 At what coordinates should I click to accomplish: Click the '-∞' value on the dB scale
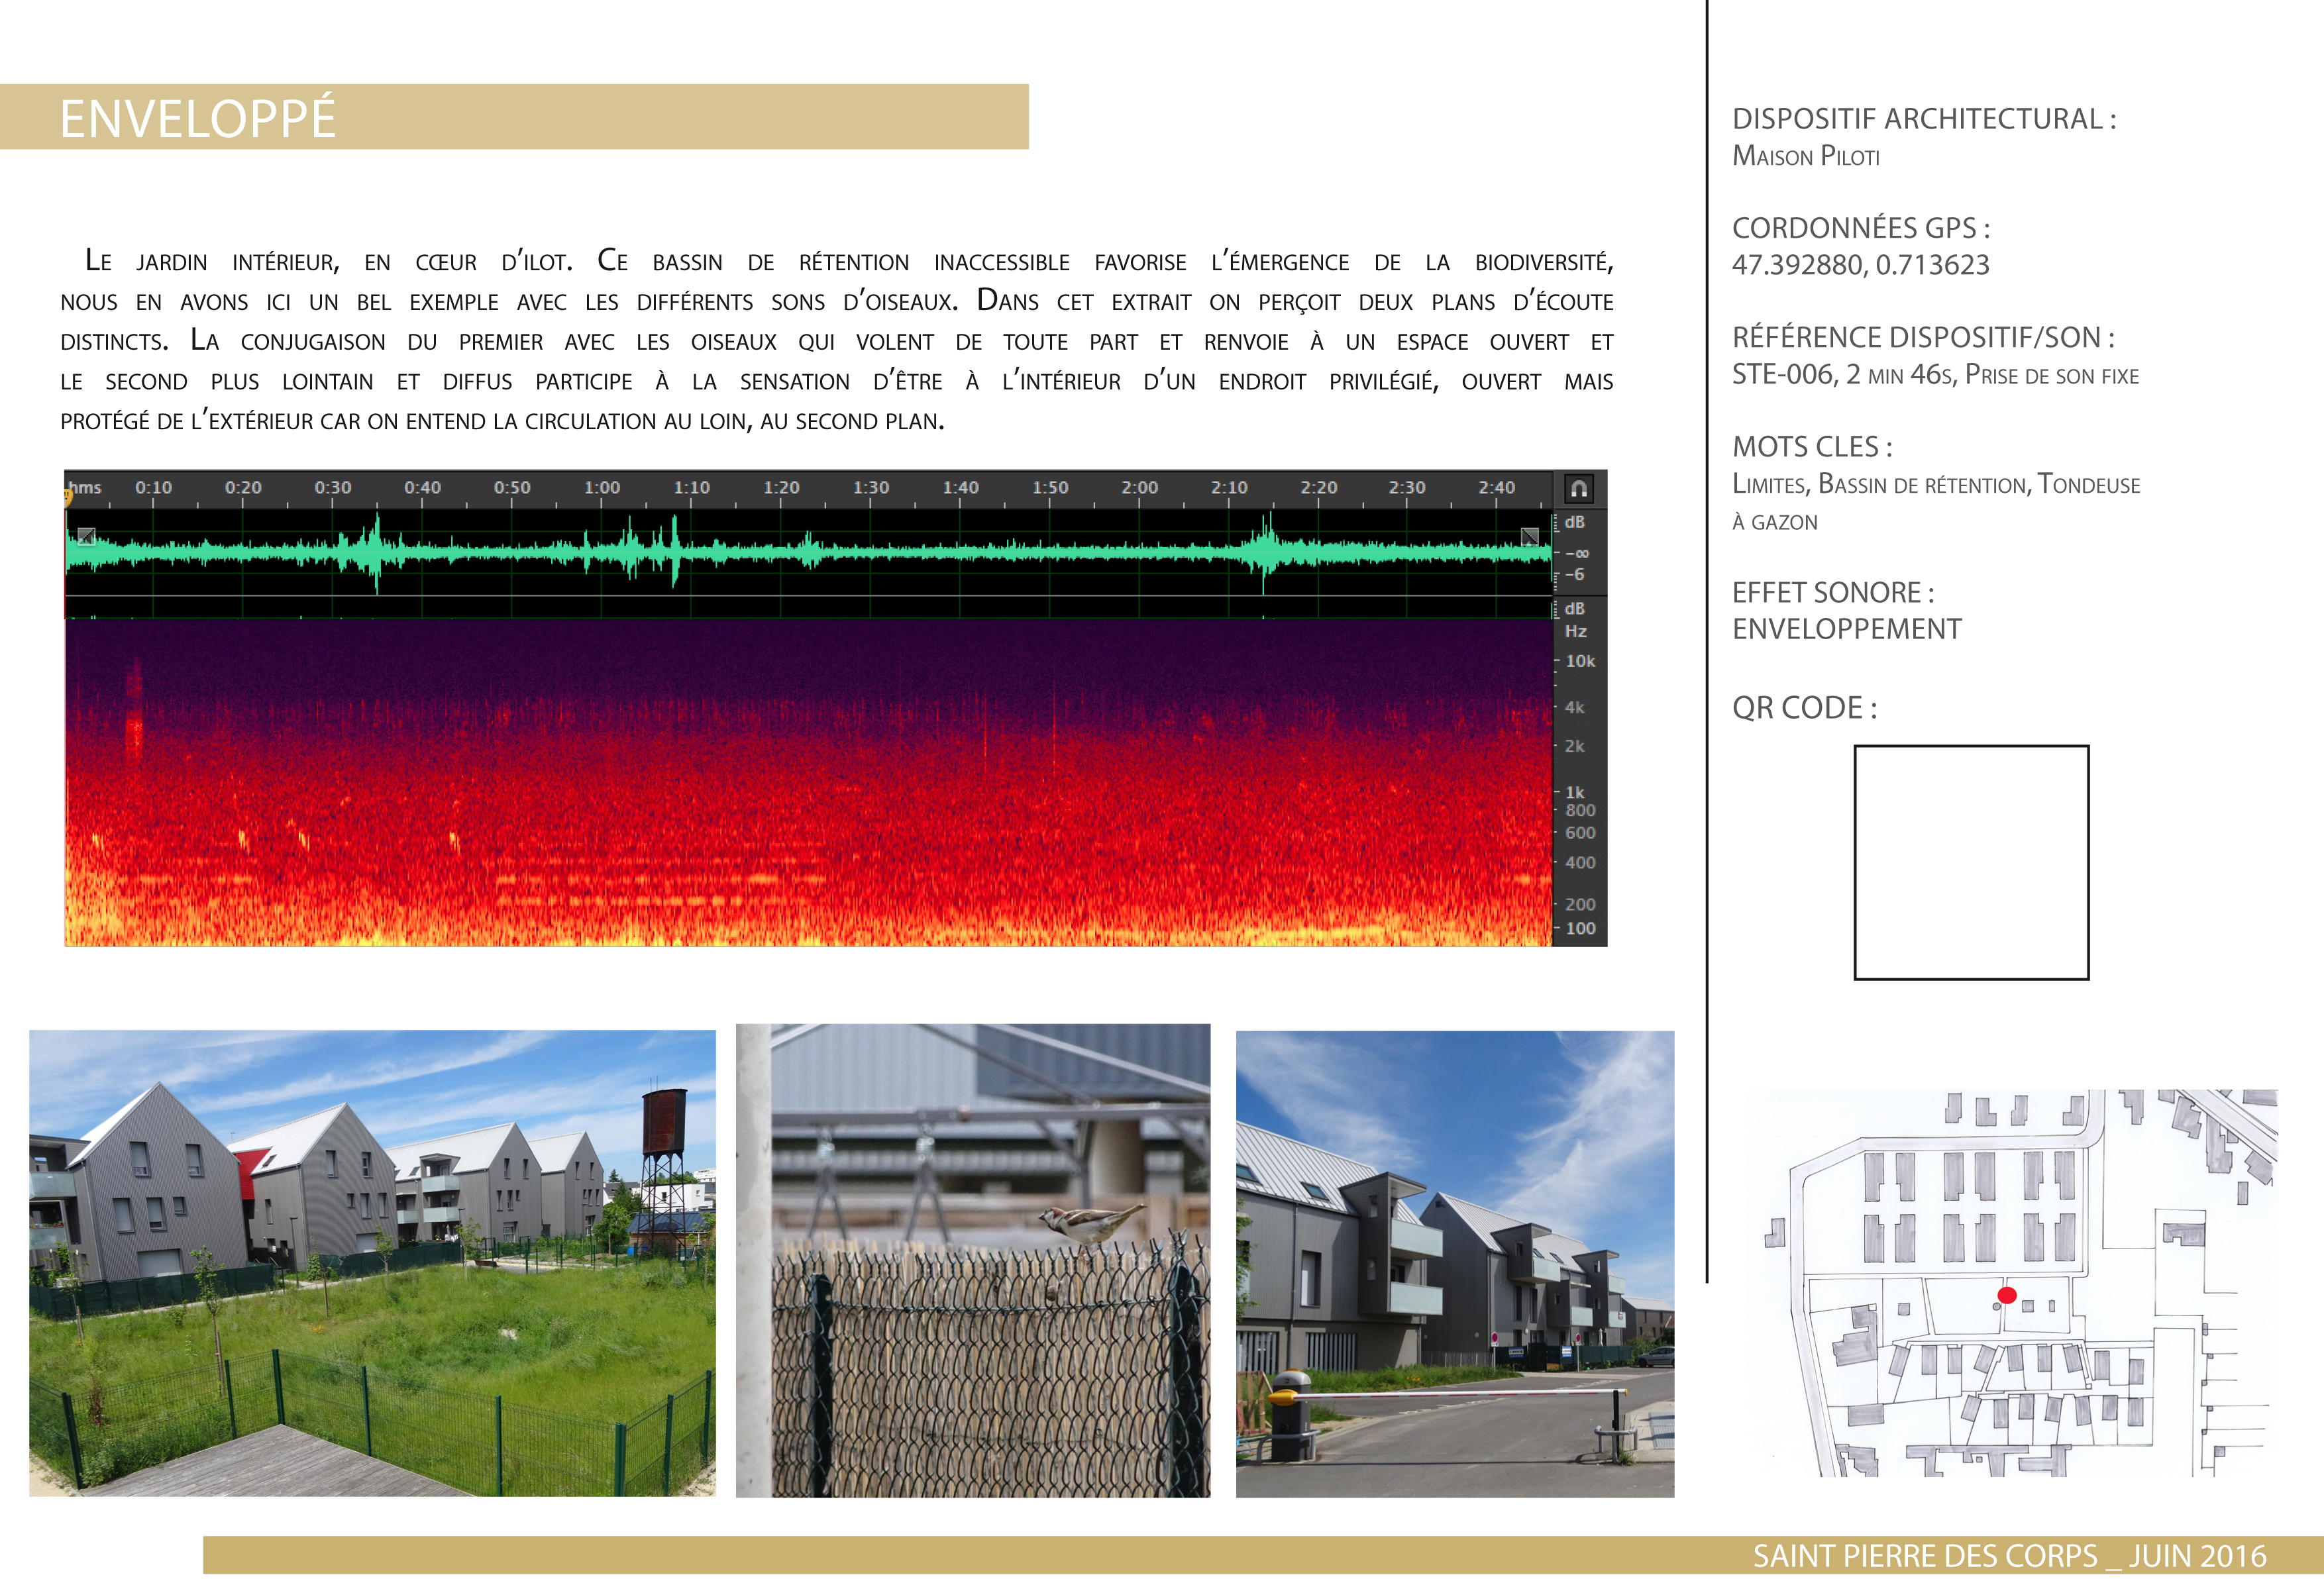1577,553
